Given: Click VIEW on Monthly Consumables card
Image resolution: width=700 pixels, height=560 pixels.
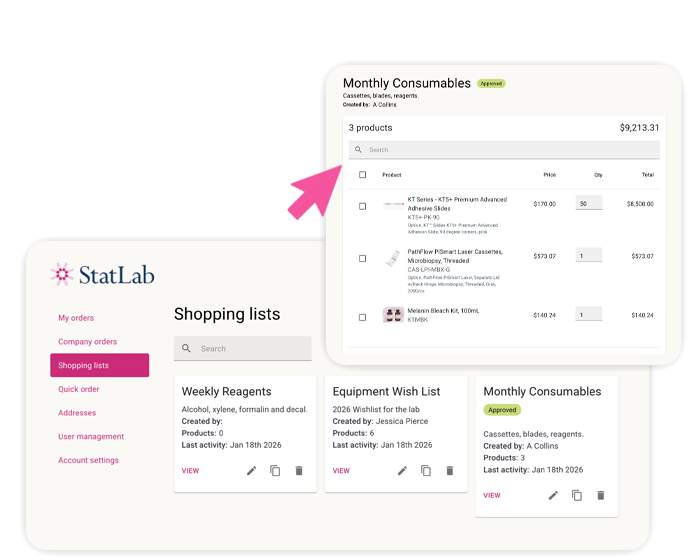Looking at the screenshot, I should pos(492,495).
